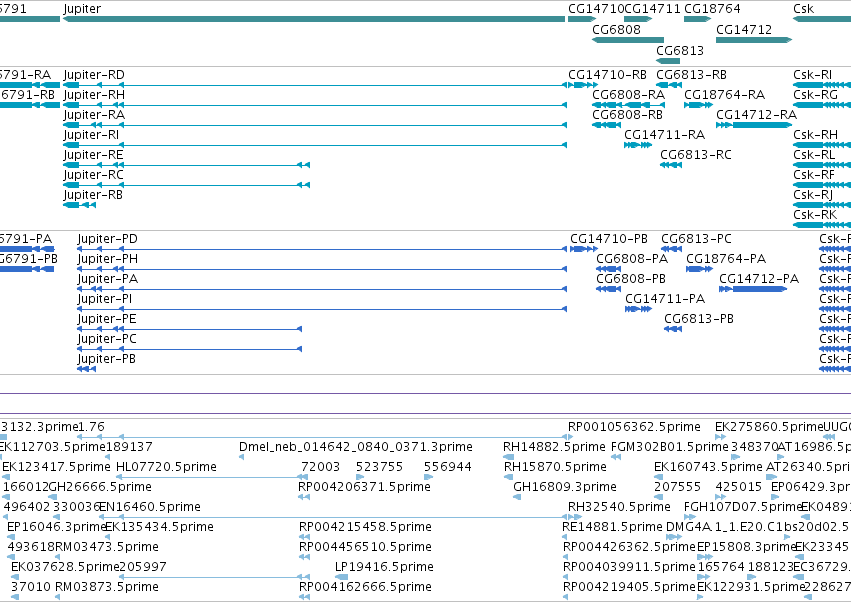Screen dimensions: 851x602
Task: Select the Jupiter gene bar
Action: pos(314,19)
